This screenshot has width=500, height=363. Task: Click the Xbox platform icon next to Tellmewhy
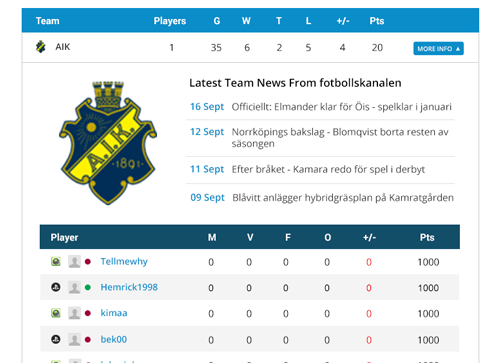(x=56, y=261)
